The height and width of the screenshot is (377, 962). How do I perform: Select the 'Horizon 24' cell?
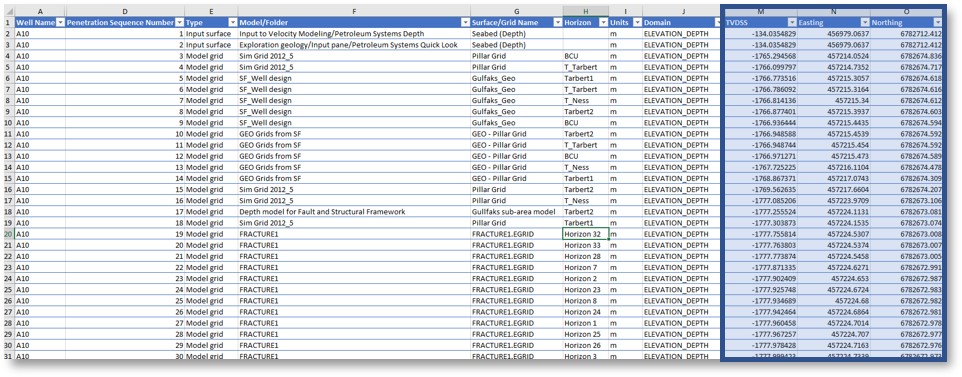[585, 312]
